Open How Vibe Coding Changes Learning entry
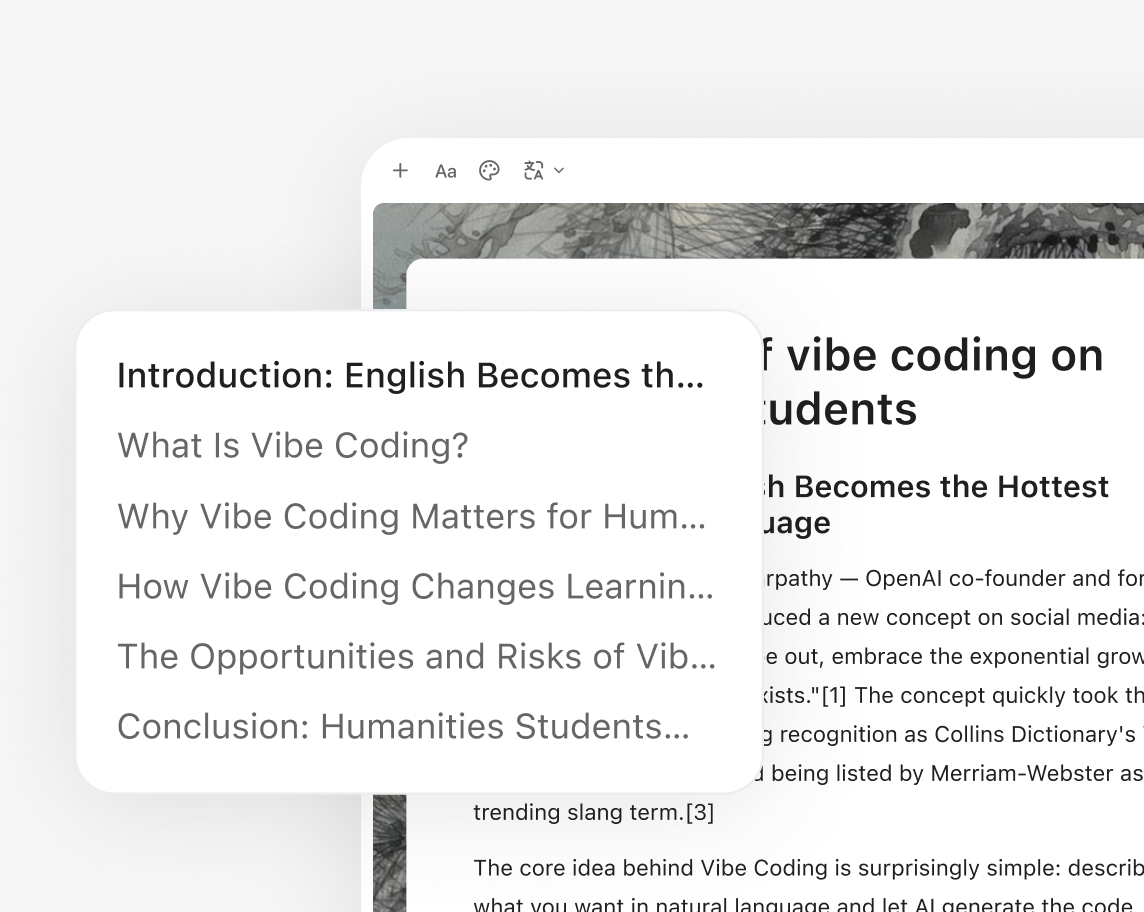 [x=415, y=587]
